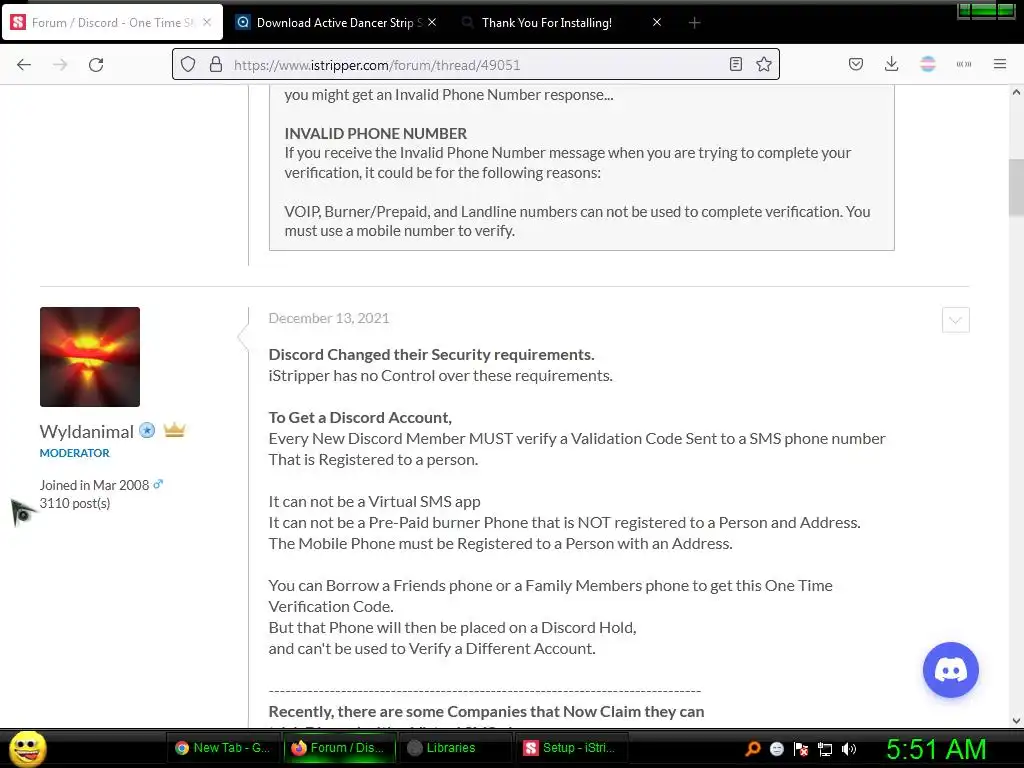Click 'Discord Changed their Security requirements.' heading
The image size is (1024, 768).
click(431, 355)
